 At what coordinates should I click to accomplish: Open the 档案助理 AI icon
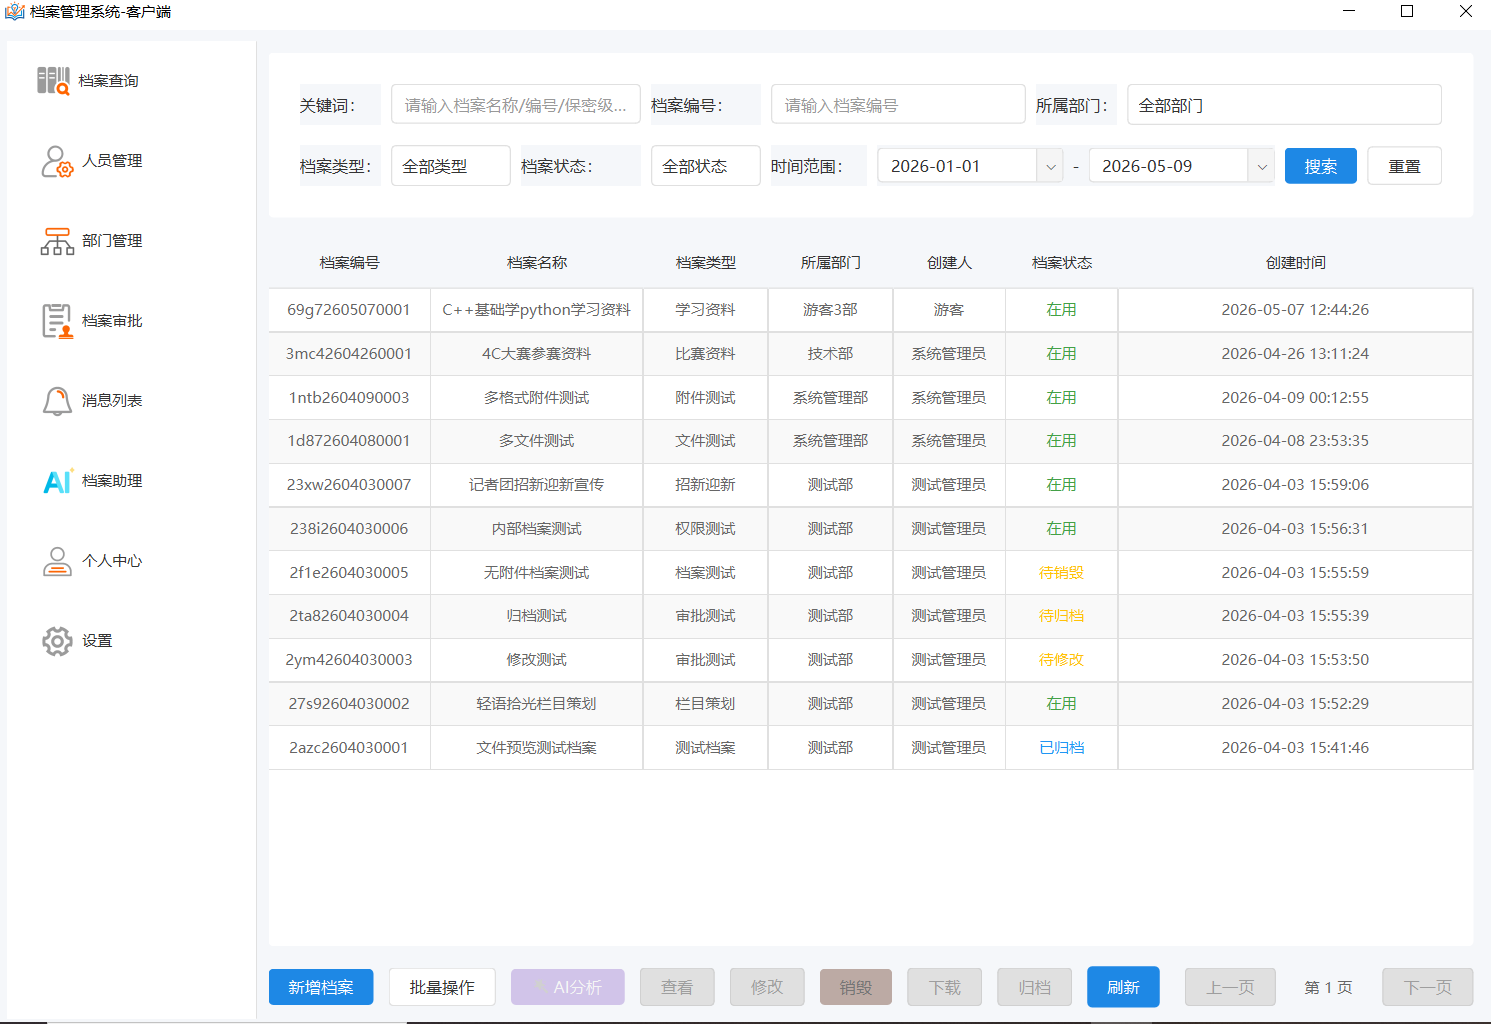coord(57,481)
